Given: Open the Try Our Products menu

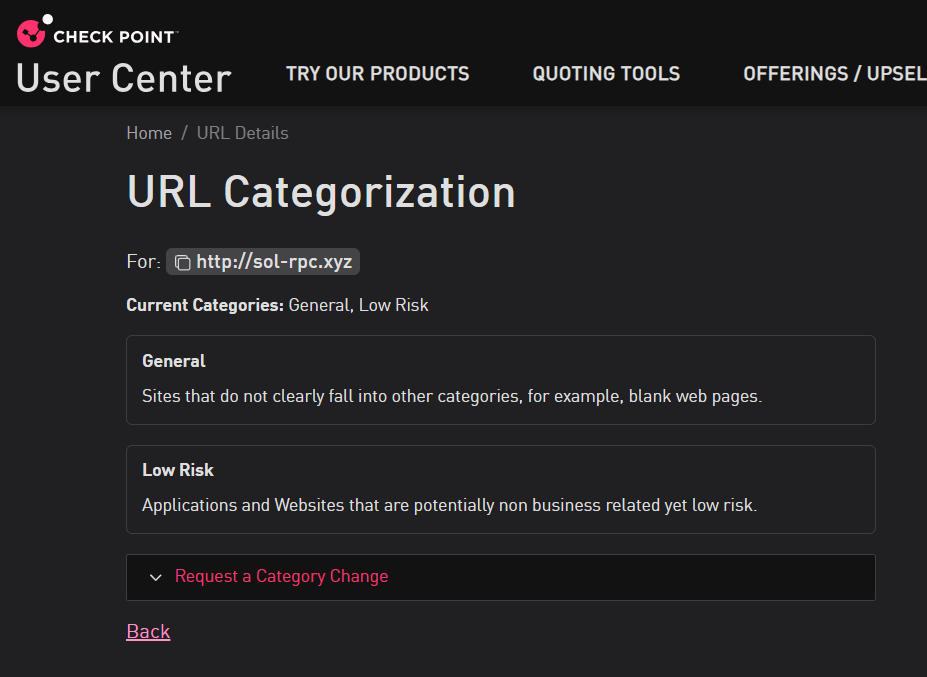Looking at the screenshot, I should click(x=377, y=74).
